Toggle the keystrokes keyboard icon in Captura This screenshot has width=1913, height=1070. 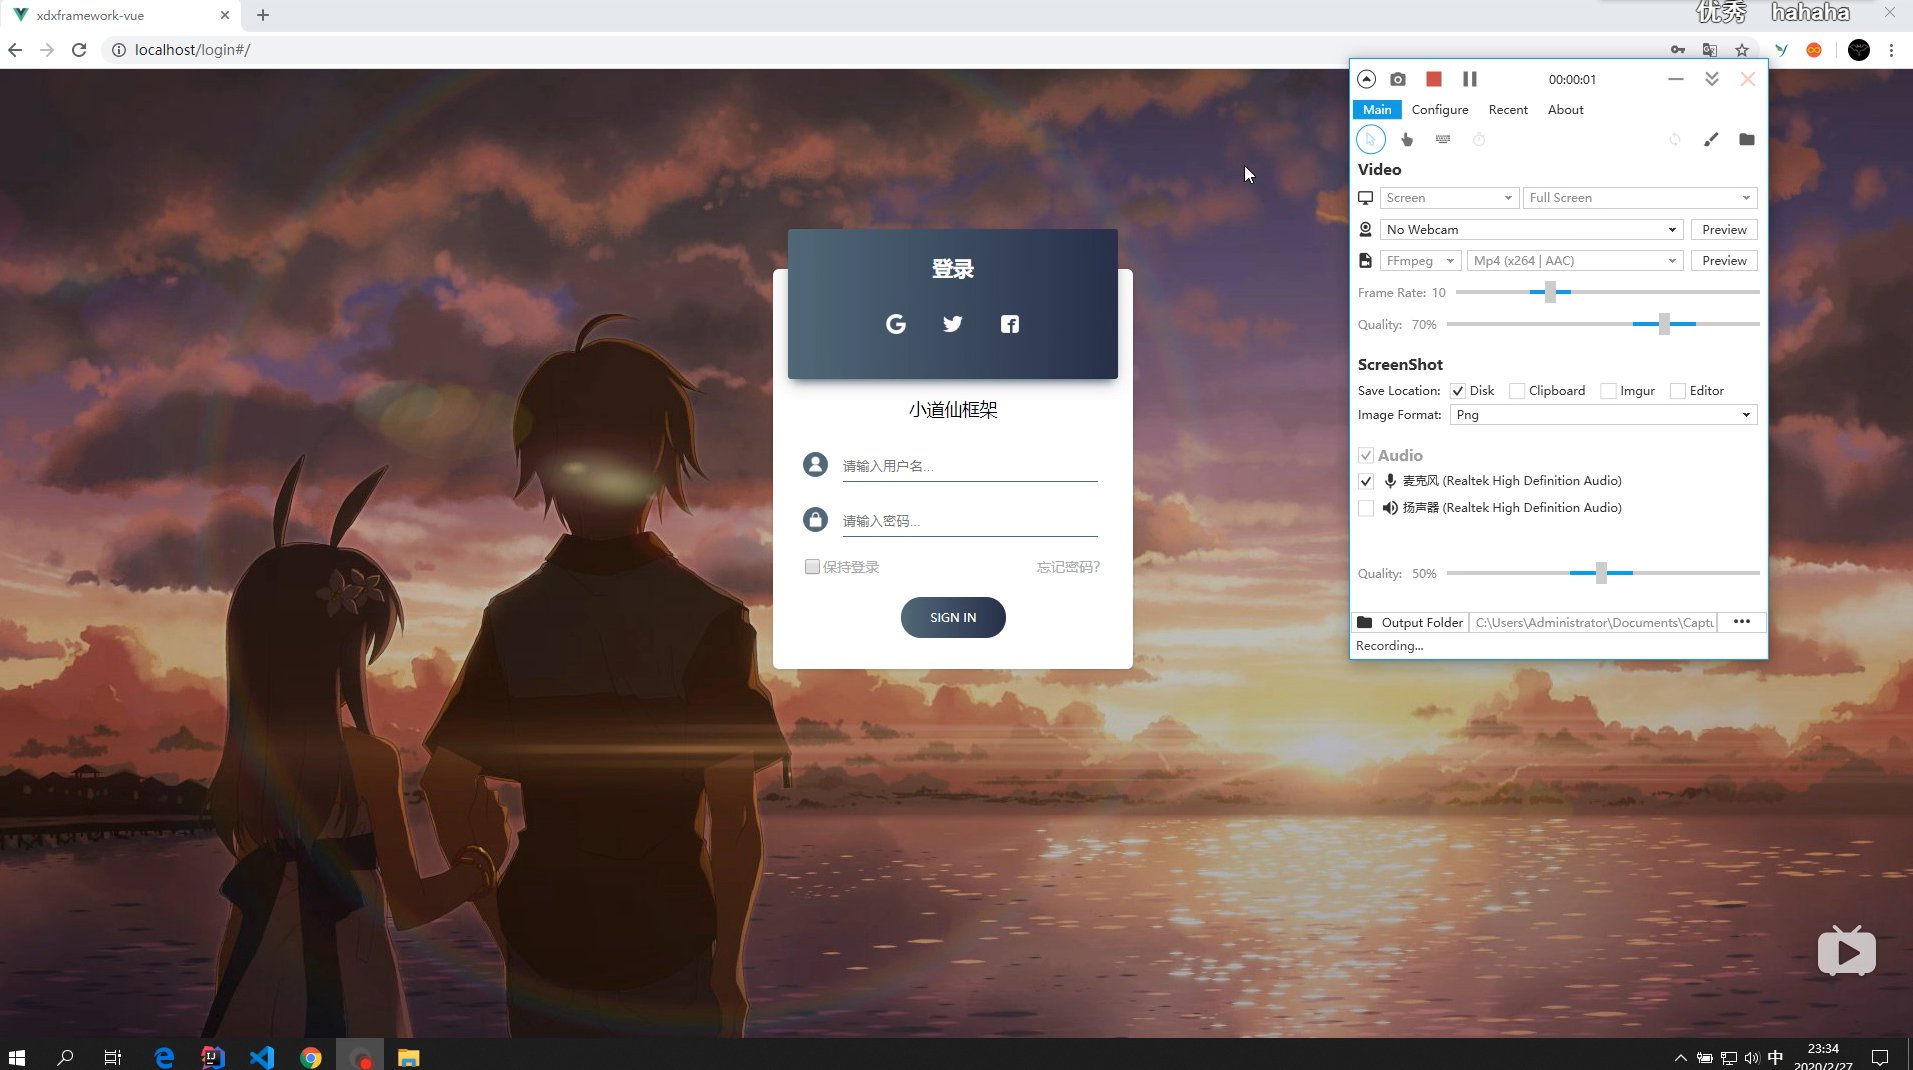click(1443, 139)
